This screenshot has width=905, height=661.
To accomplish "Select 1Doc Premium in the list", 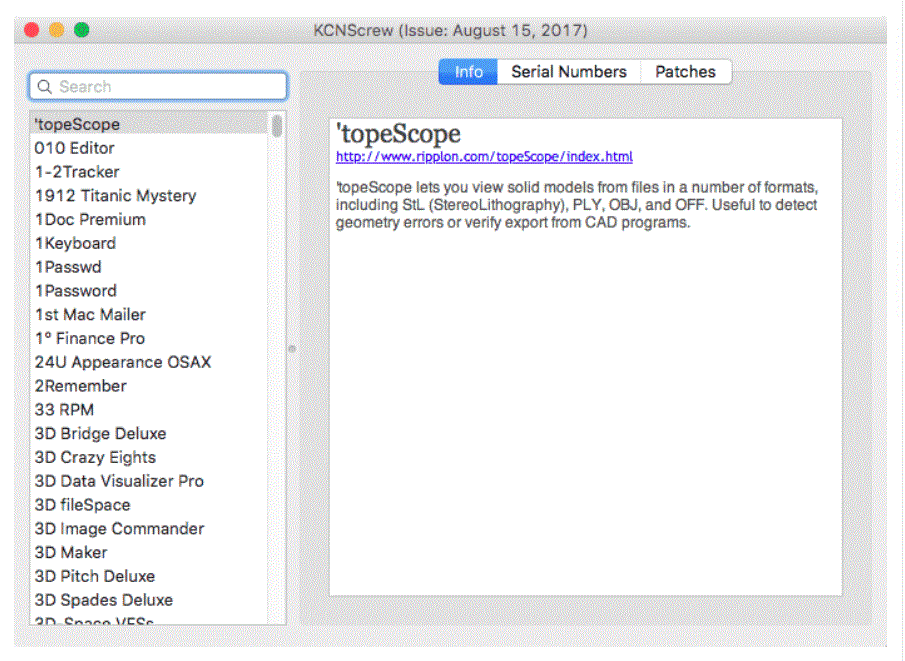I will (149, 219).
